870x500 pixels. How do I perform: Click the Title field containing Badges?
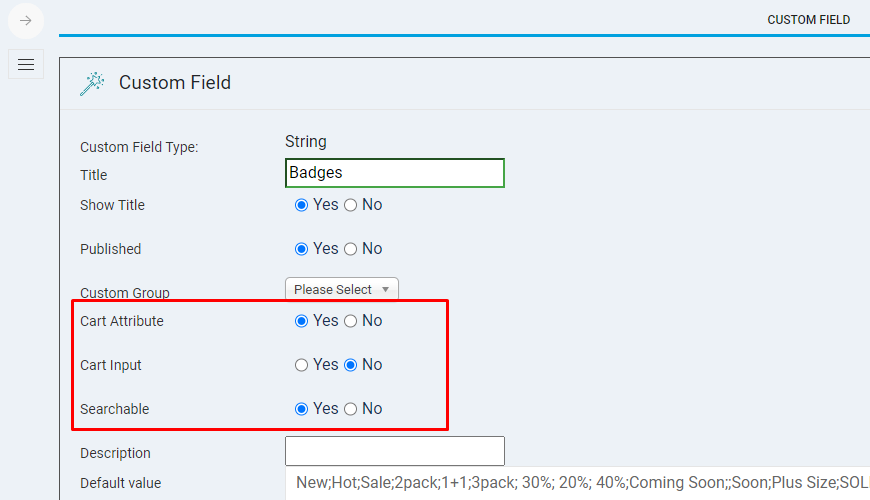tap(394, 173)
